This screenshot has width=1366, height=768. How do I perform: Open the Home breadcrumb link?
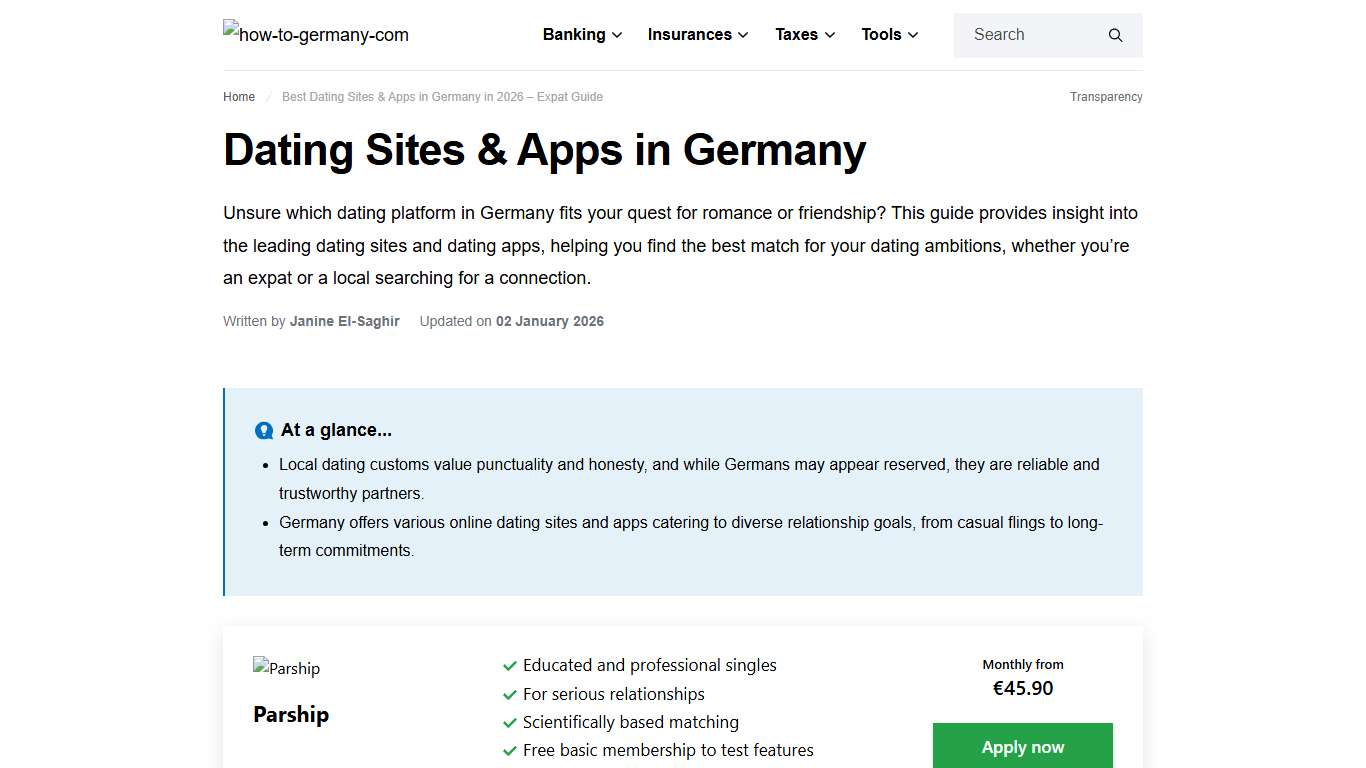click(238, 96)
